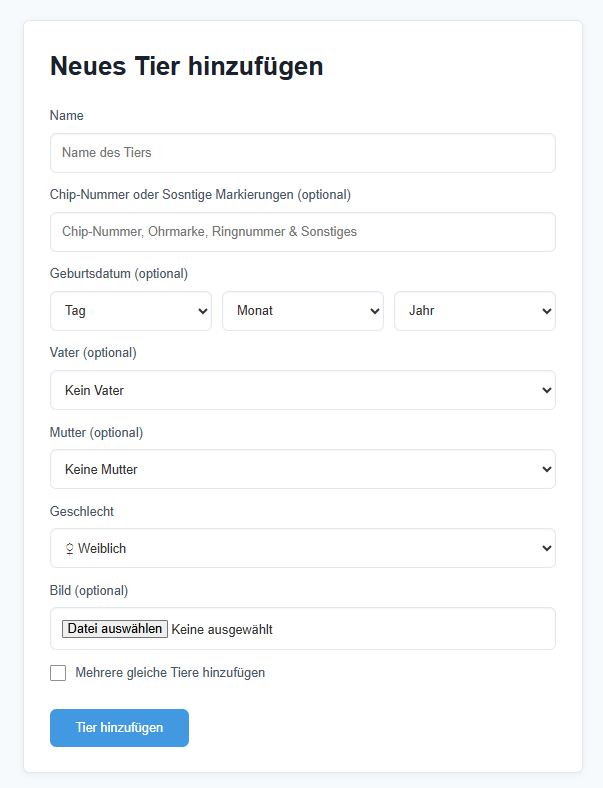Click the Keine ausgewählt file status text
The image size is (603, 788).
pyautogui.click(x=222, y=630)
